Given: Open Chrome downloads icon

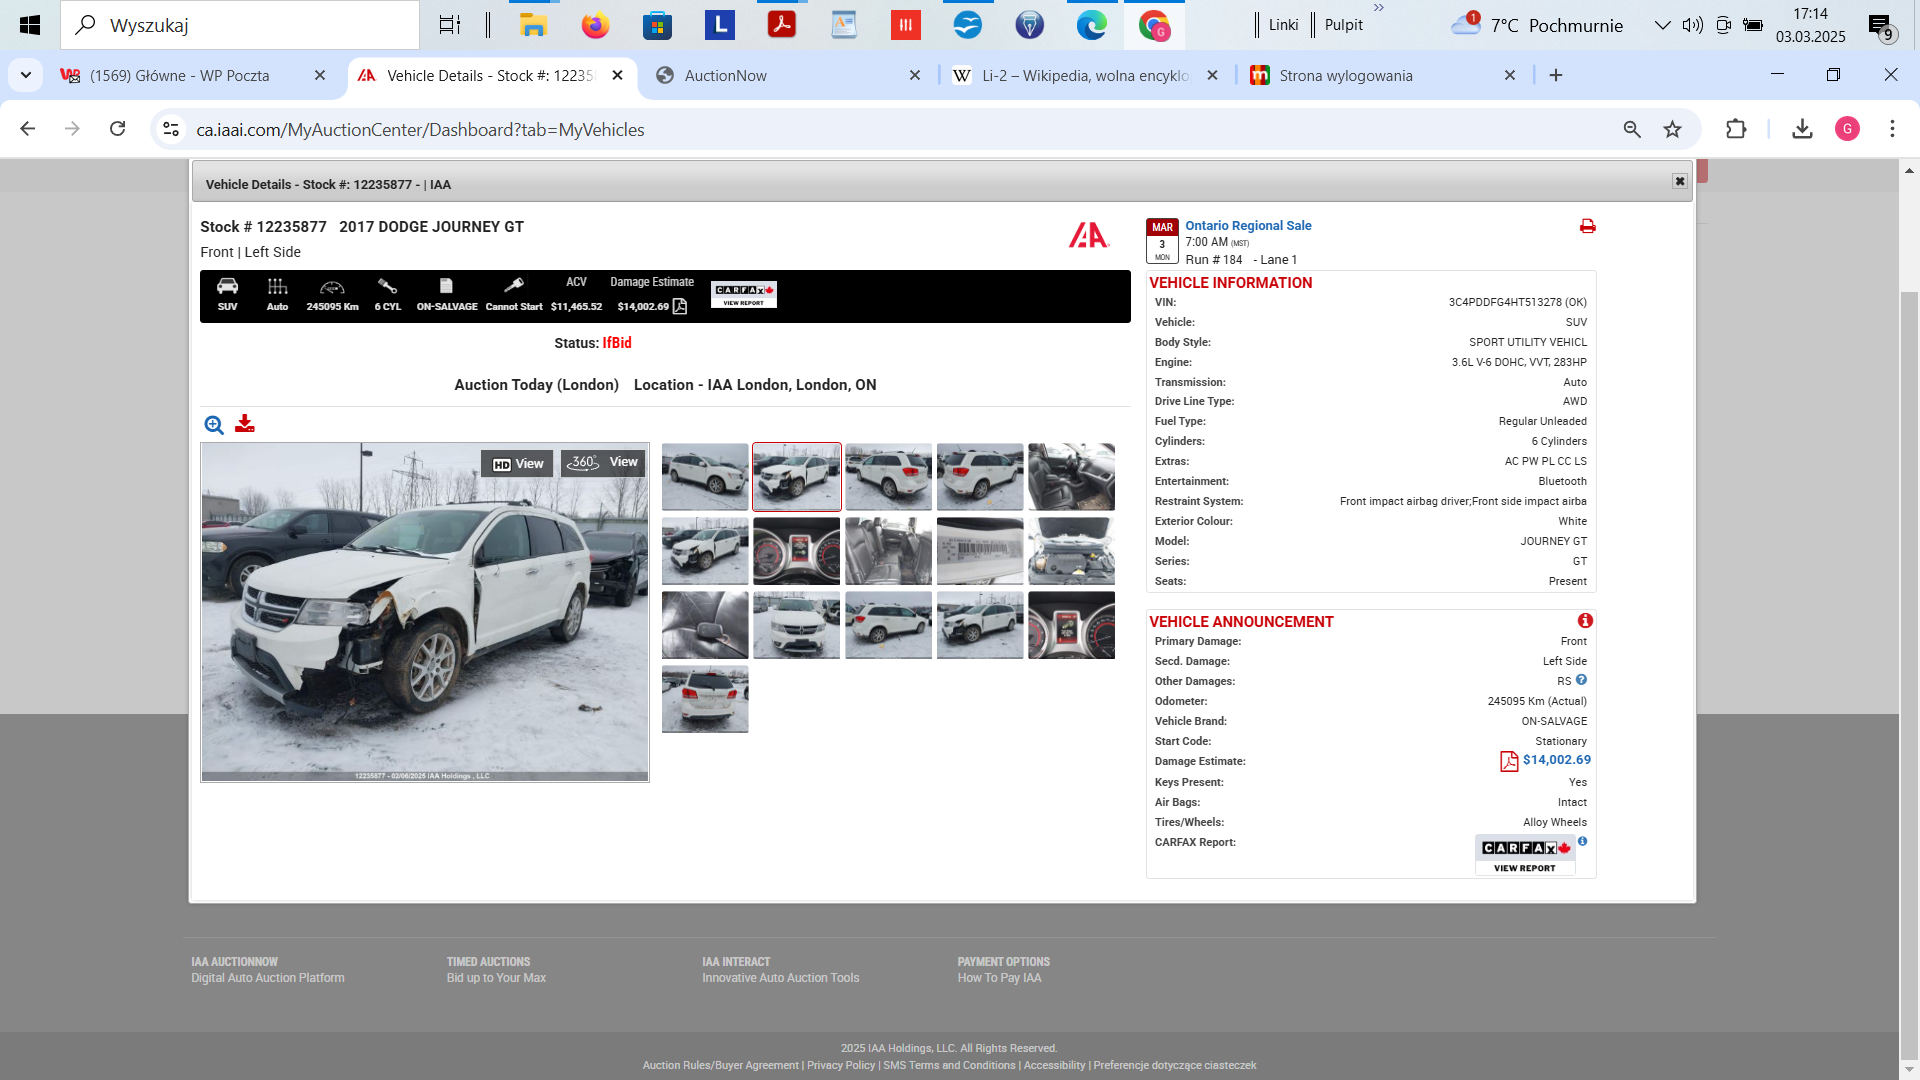Looking at the screenshot, I should [1802, 129].
